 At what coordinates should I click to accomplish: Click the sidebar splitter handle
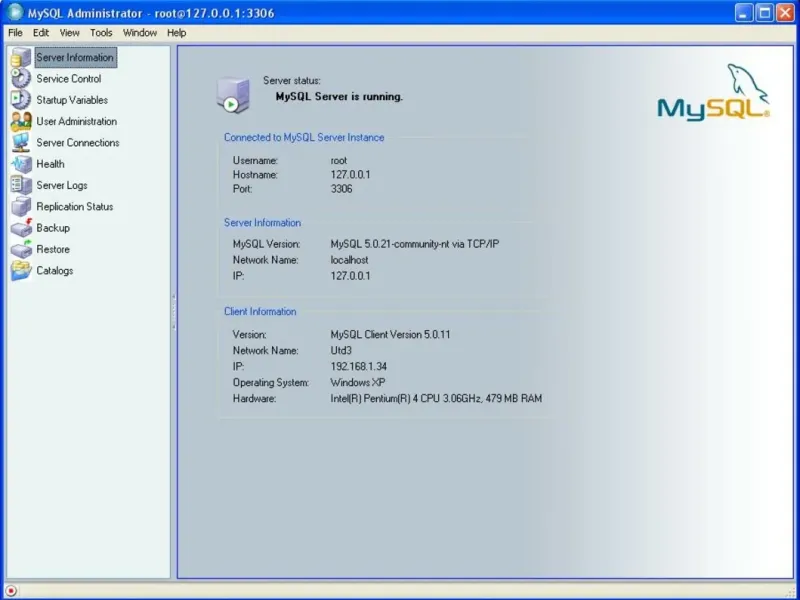click(x=173, y=311)
